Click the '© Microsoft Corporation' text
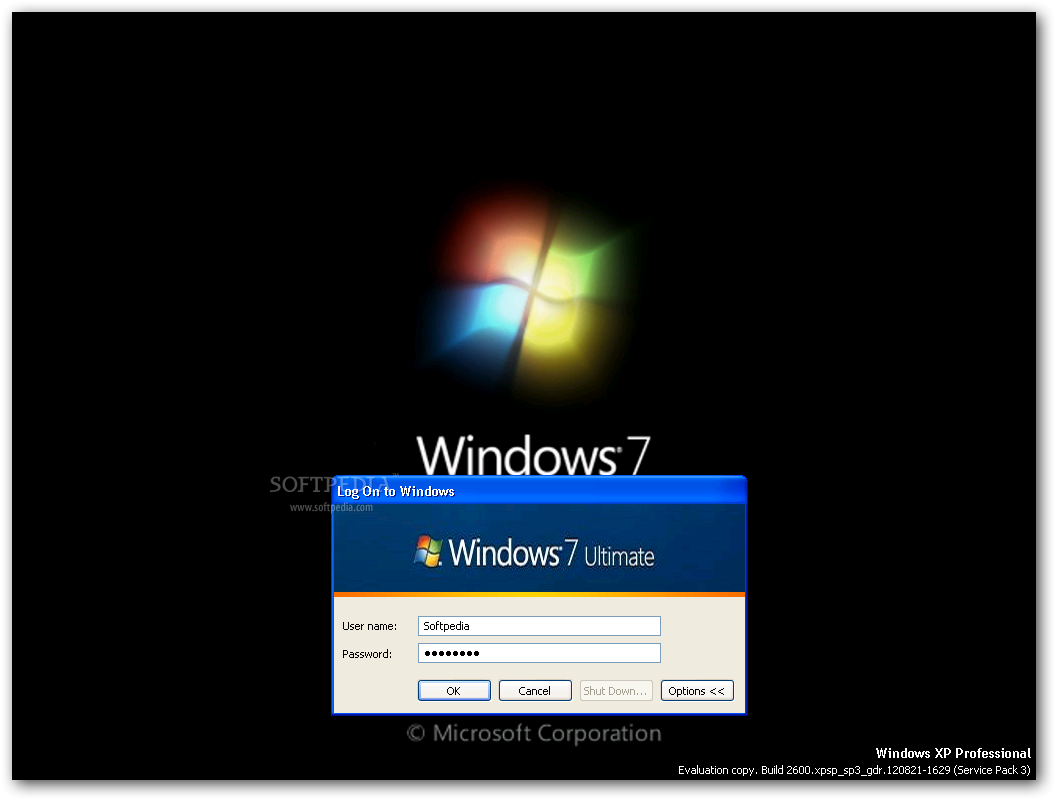The height and width of the screenshot is (800, 1056). [534, 733]
